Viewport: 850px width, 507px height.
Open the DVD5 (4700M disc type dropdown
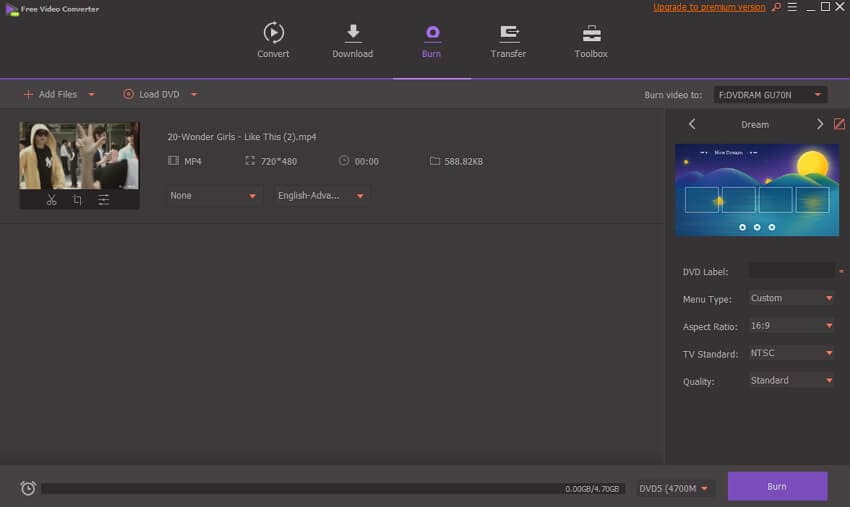[674, 489]
